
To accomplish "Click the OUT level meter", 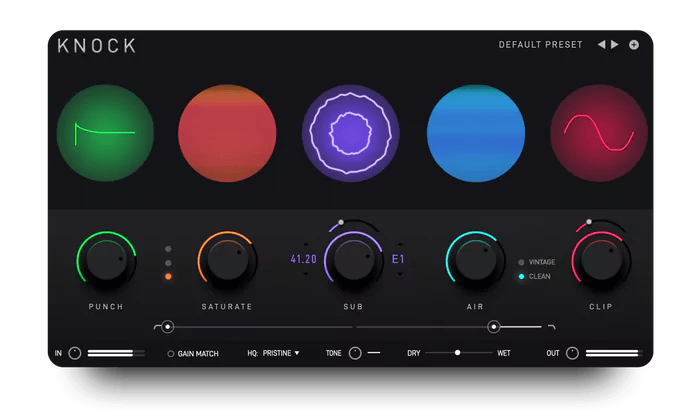I will 614,353.
